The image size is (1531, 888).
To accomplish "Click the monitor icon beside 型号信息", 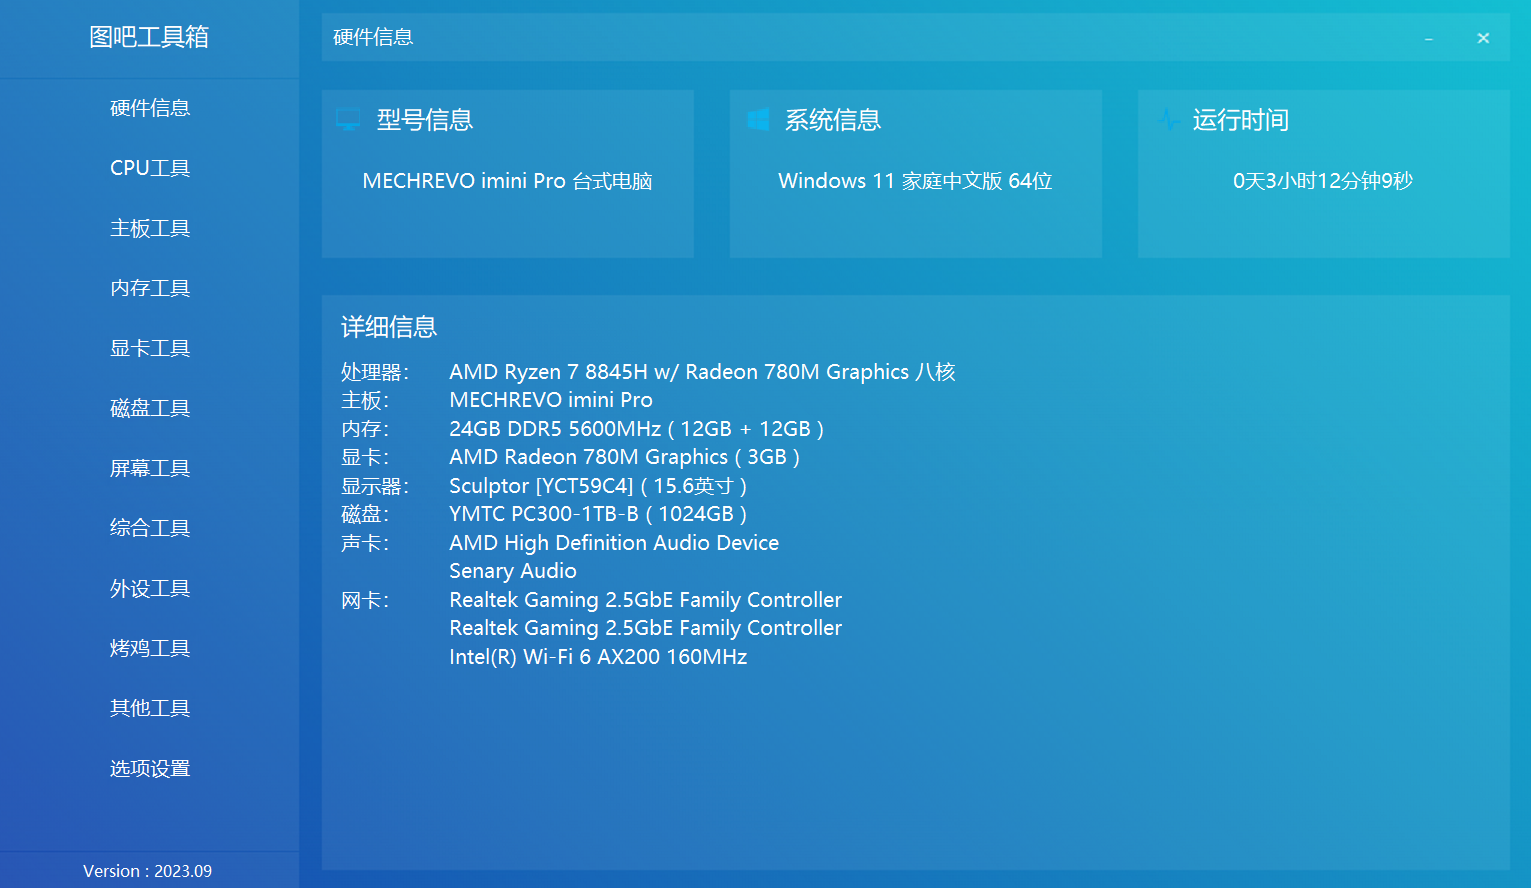I will pos(348,120).
